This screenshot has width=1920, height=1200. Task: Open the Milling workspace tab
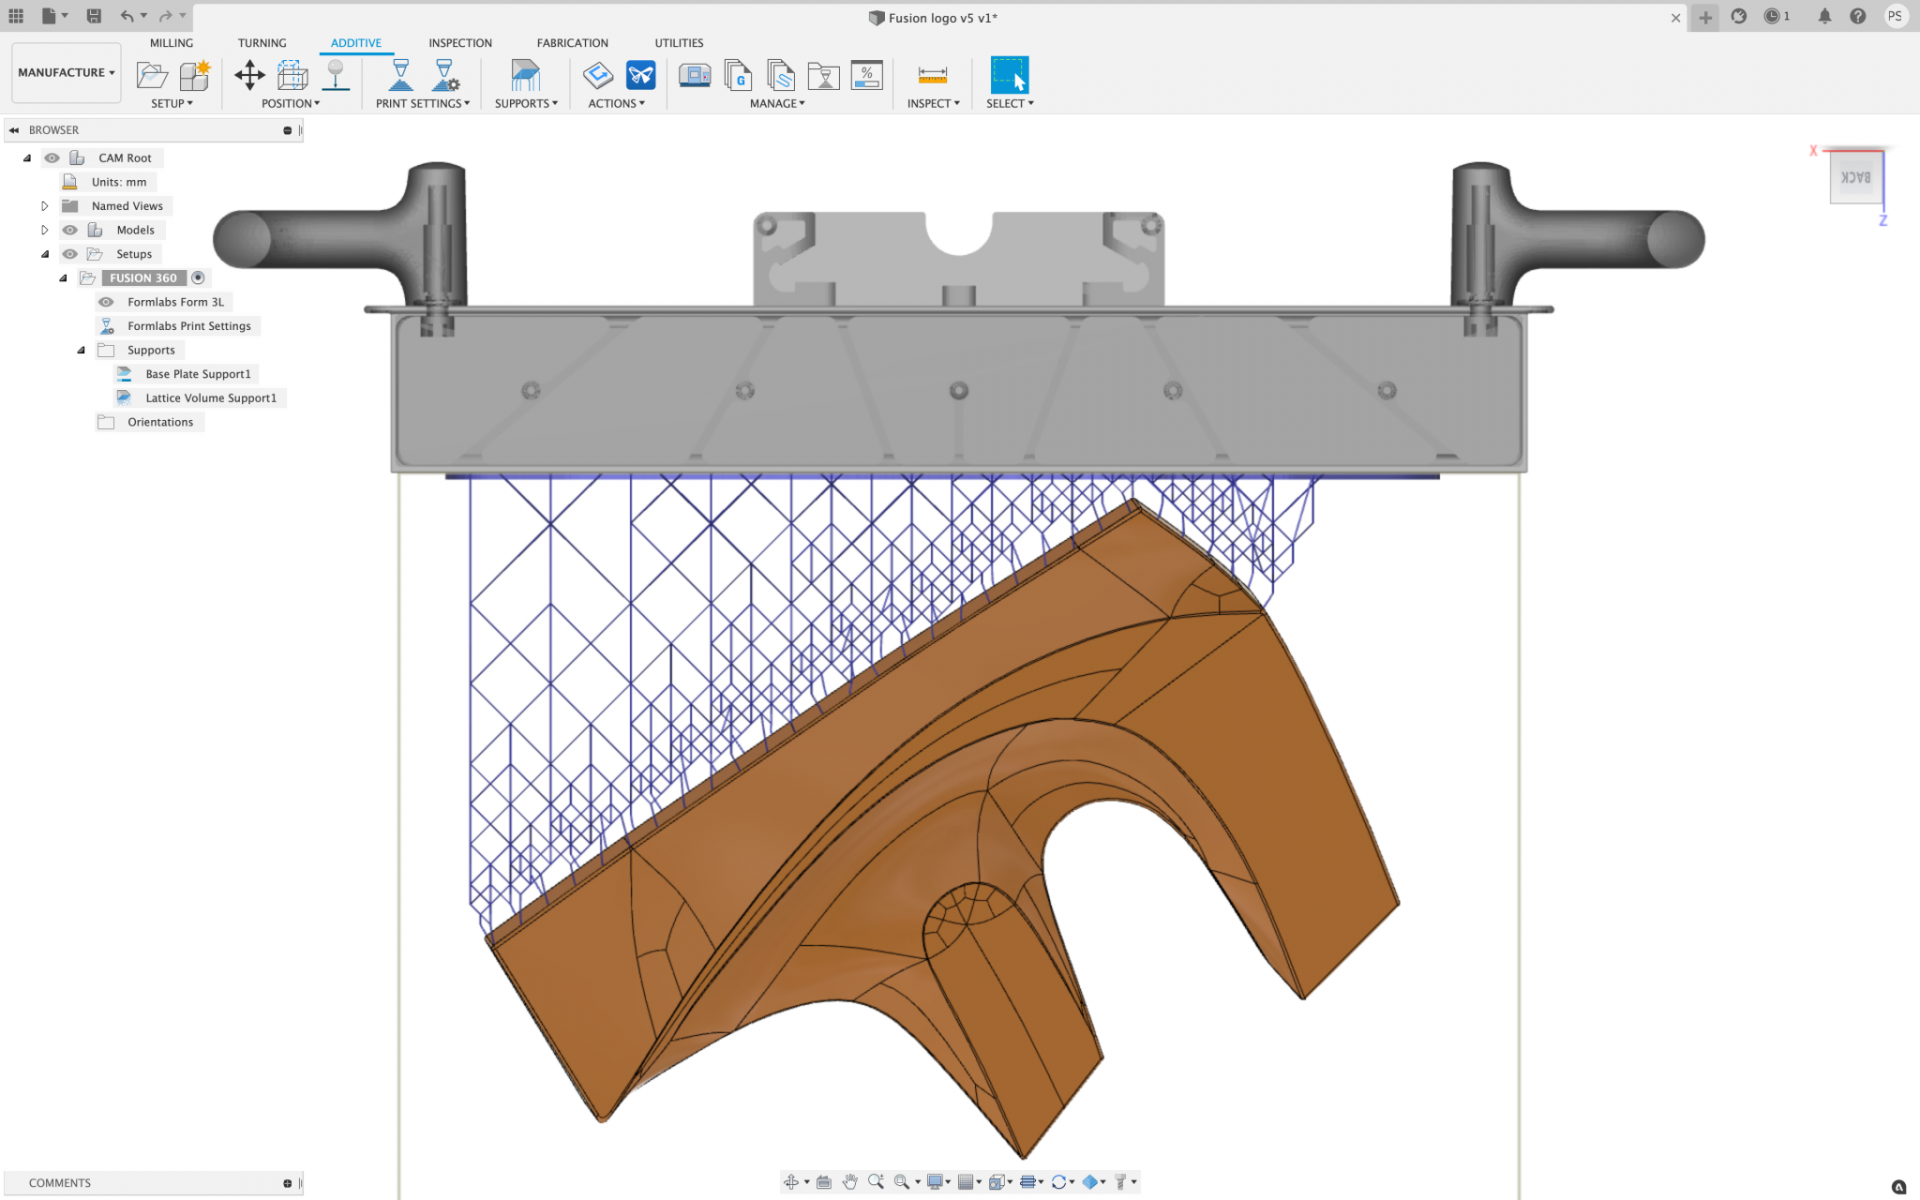click(x=171, y=42)
